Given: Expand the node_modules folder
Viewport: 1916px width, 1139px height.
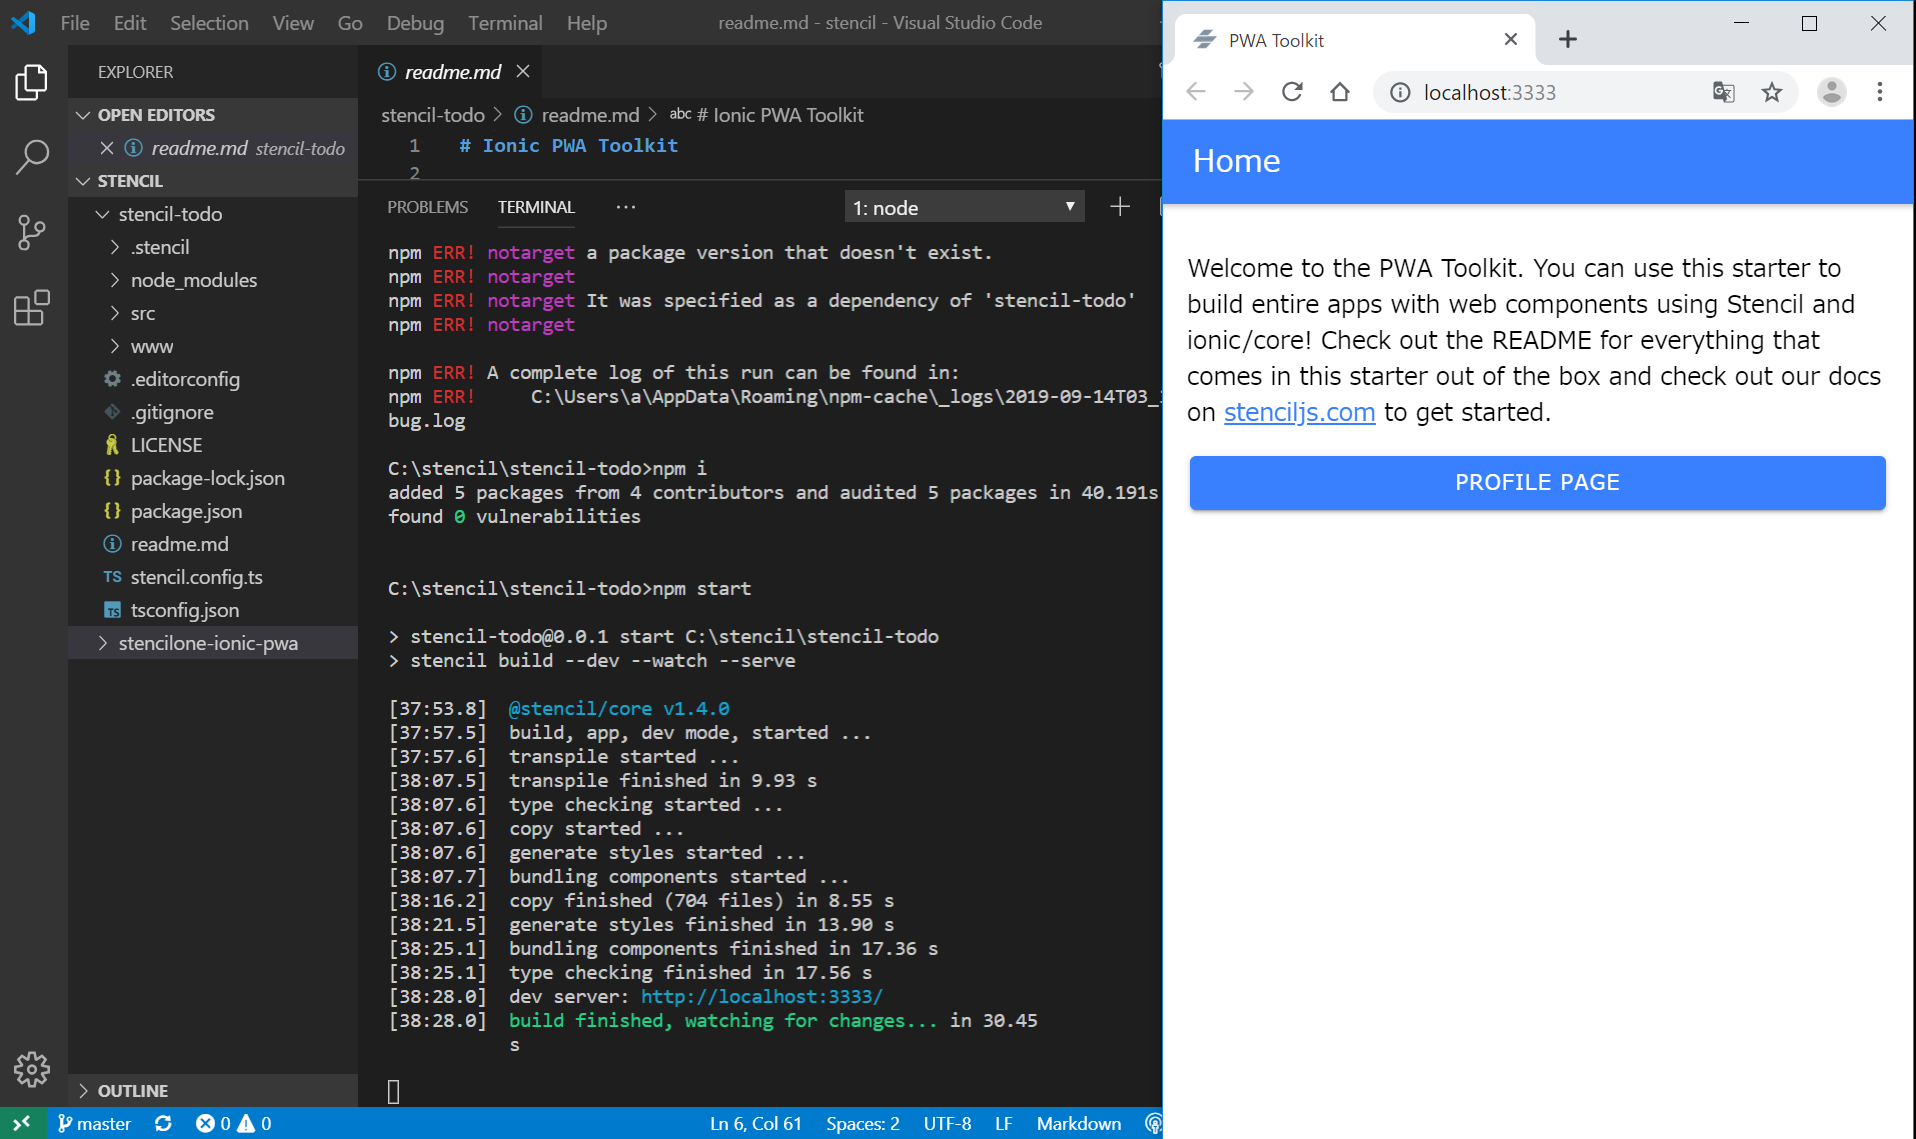Looking at the screenshot, I should [193, 280].
